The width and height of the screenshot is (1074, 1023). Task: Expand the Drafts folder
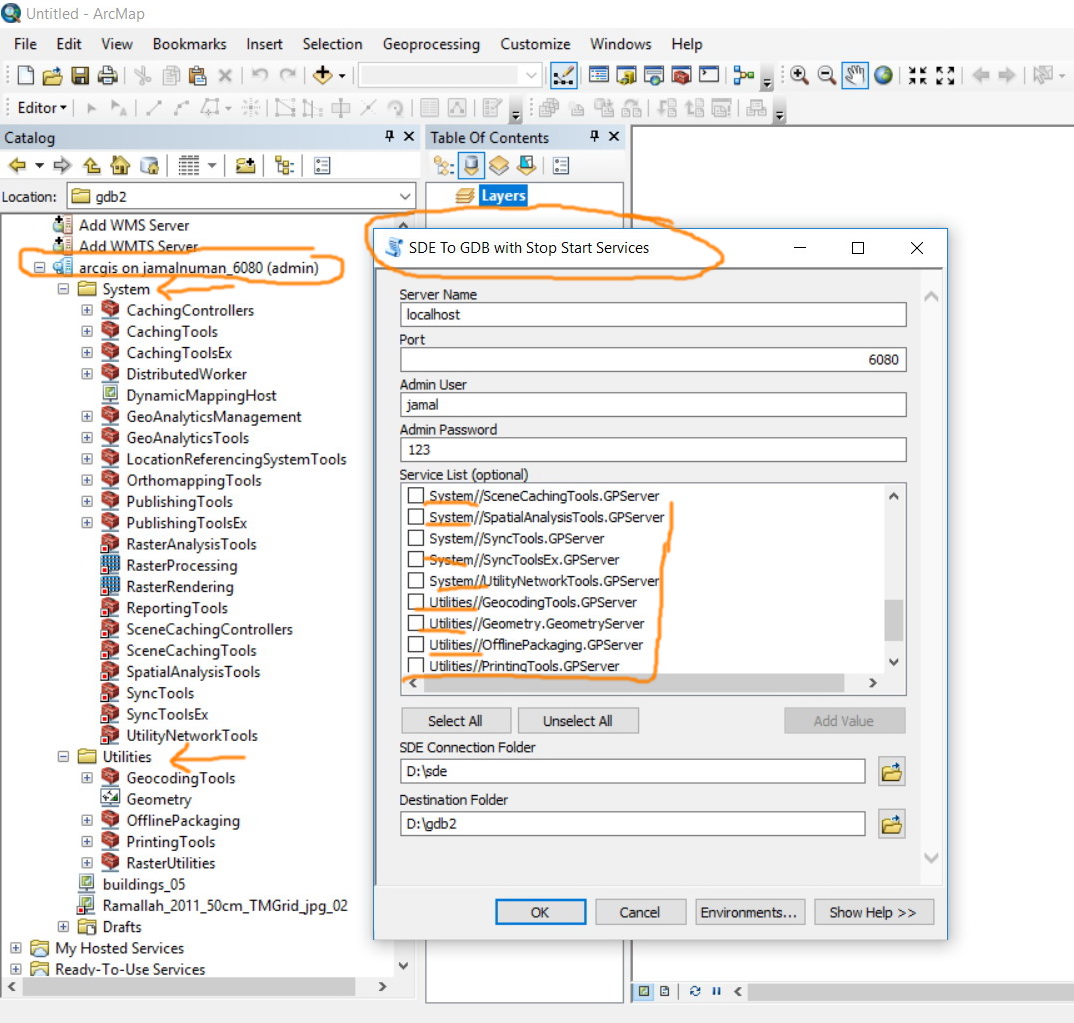pos(63,926)
